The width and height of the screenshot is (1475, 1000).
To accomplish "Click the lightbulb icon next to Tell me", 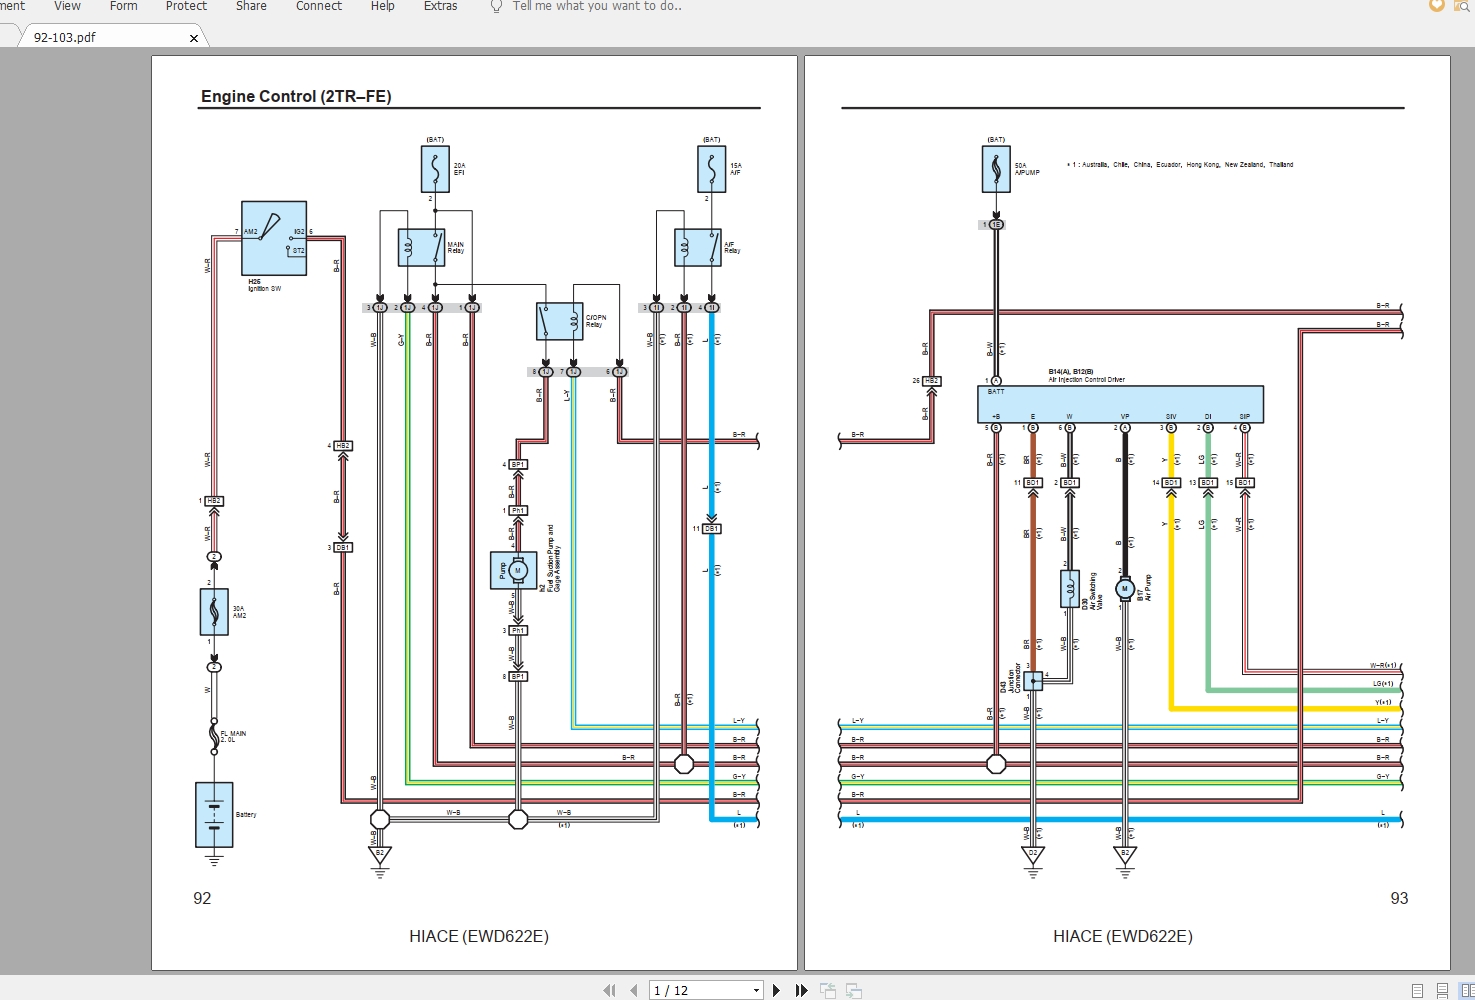I will (495, 6).
